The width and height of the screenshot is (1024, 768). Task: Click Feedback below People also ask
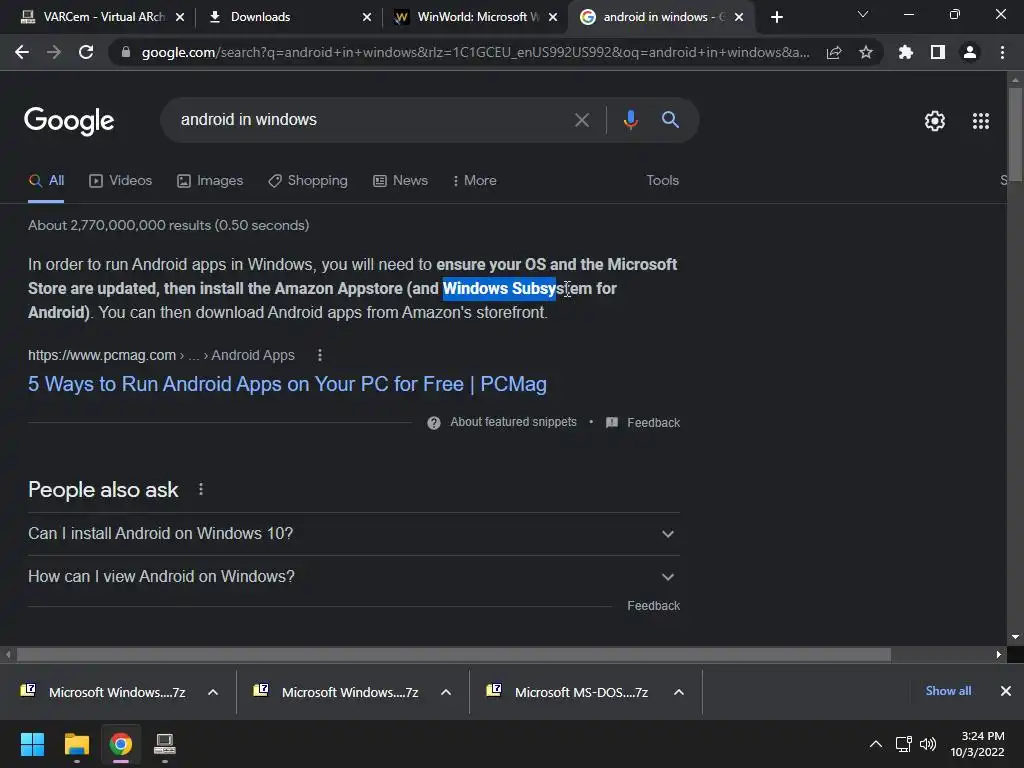point(653,606)
